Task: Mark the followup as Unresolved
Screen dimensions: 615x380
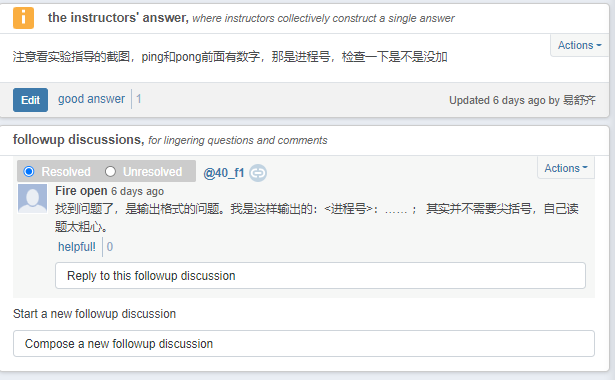Action: tap(110, 171)
